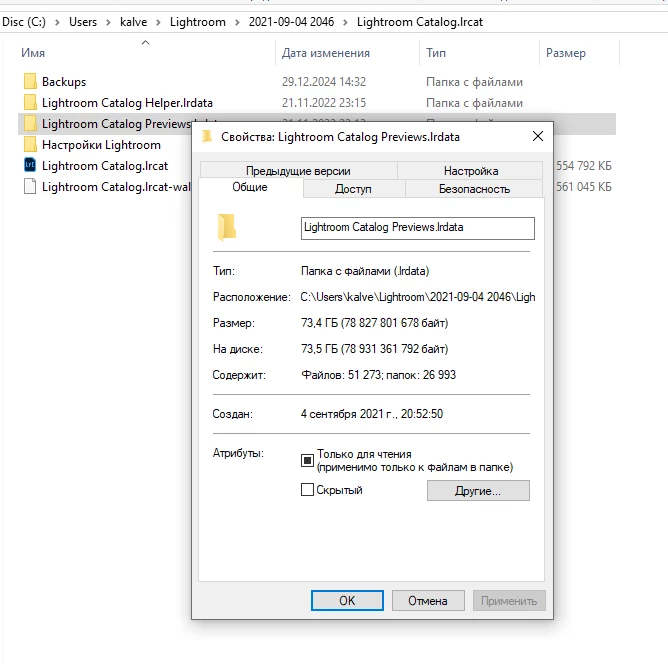Go to Disc (C:) in breadcrumb

click(x=24, y=22)
